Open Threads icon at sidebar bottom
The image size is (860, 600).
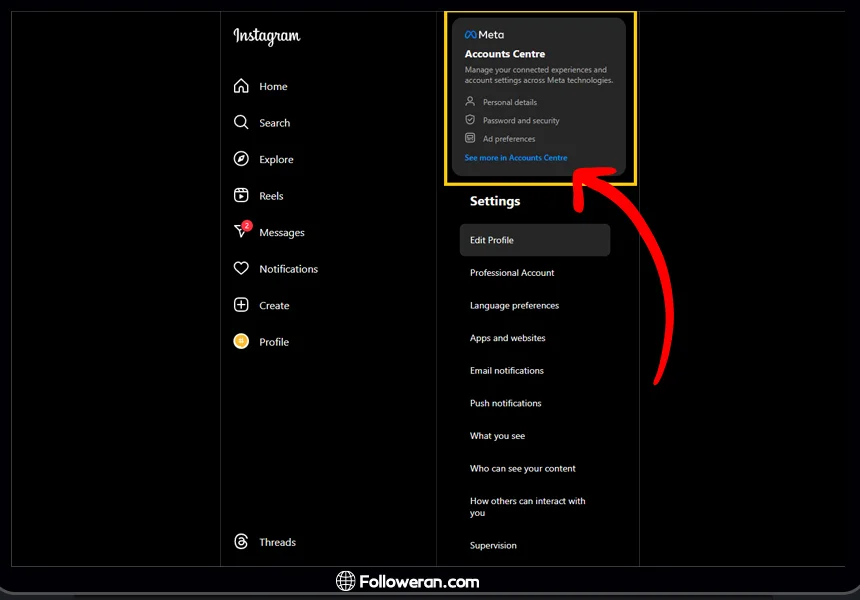[x=241, y=542]
